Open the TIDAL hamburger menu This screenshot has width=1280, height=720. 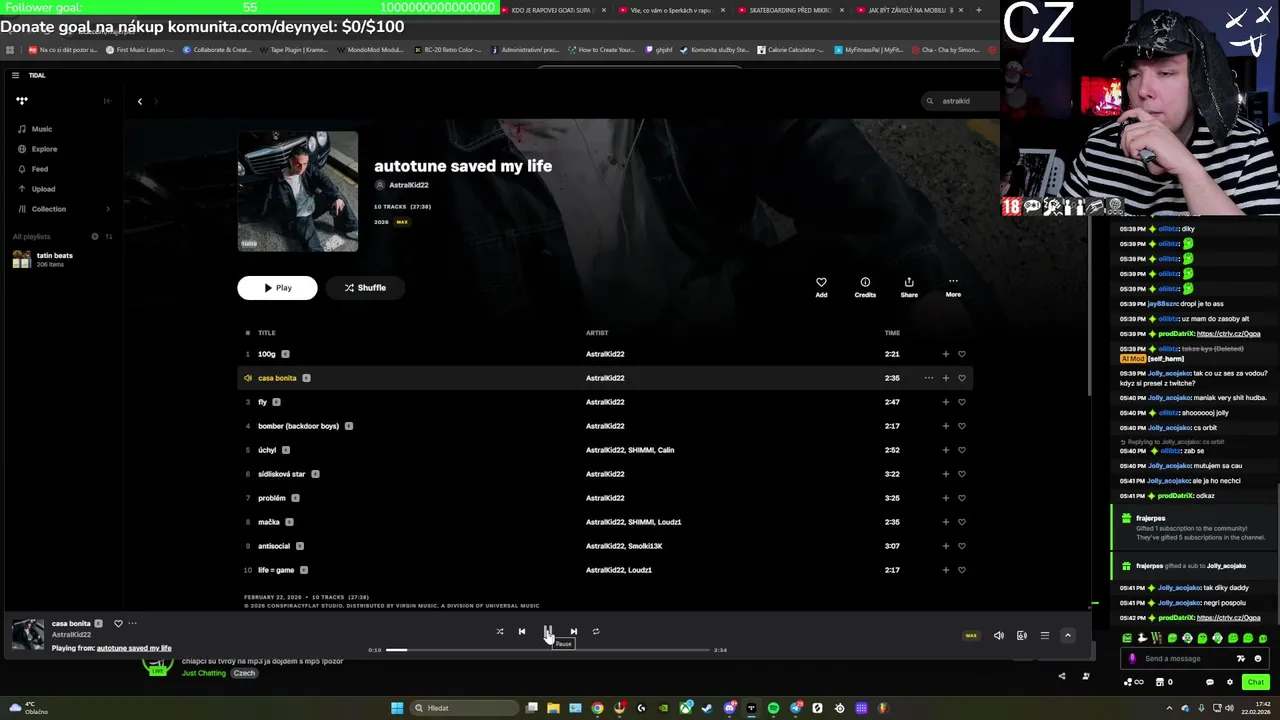click(15, 75)
